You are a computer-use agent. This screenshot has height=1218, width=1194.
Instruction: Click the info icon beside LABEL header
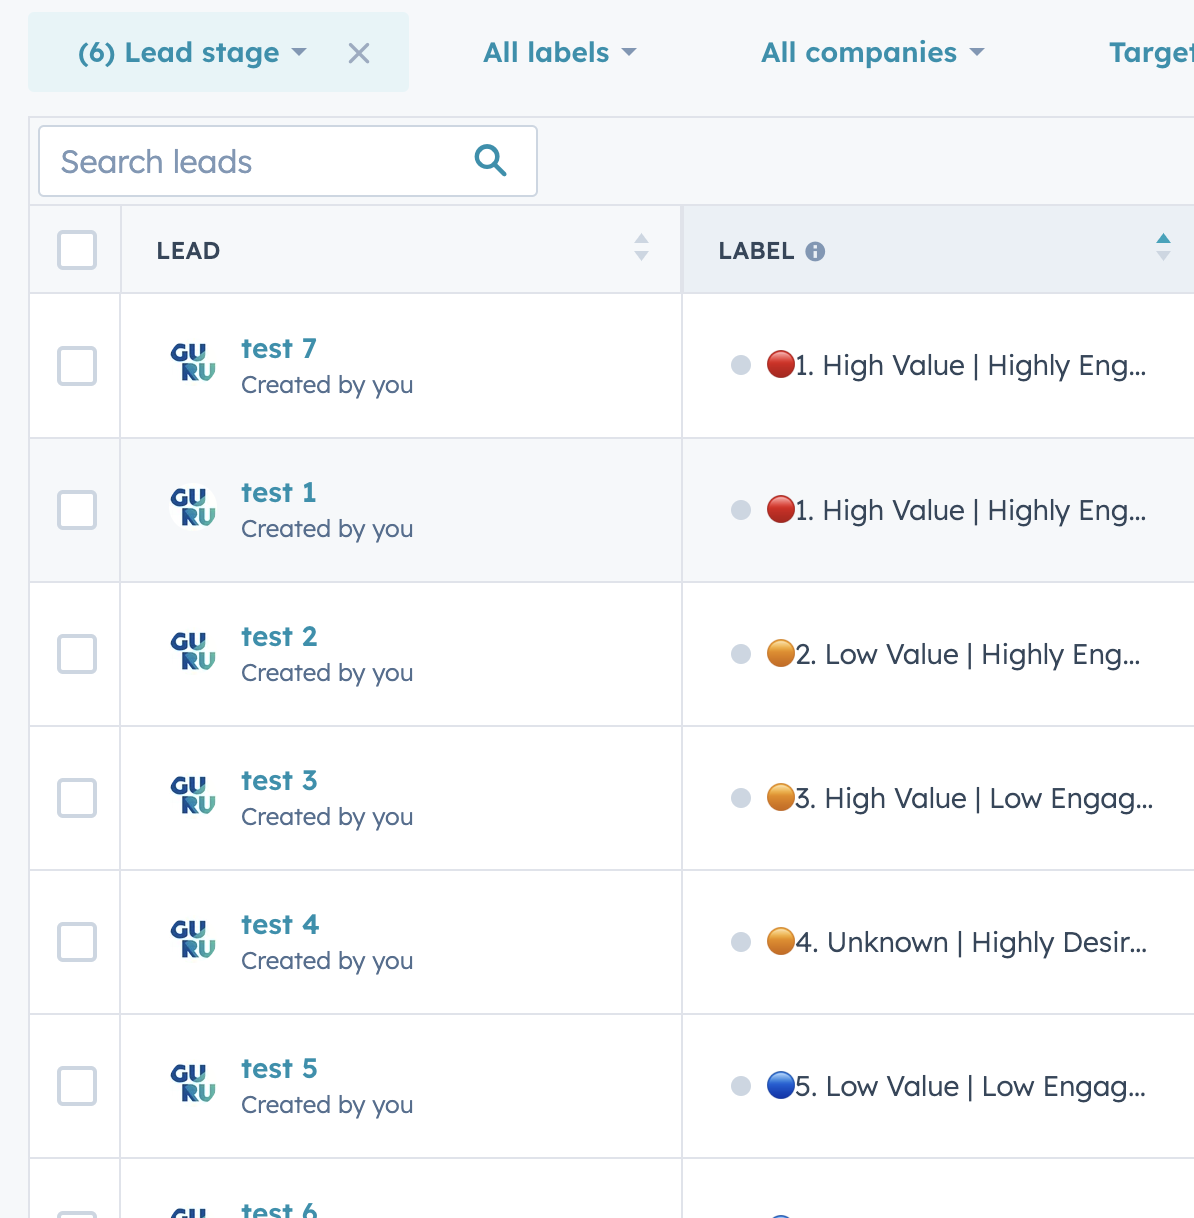pyautogui.click(x=817, y=251)
